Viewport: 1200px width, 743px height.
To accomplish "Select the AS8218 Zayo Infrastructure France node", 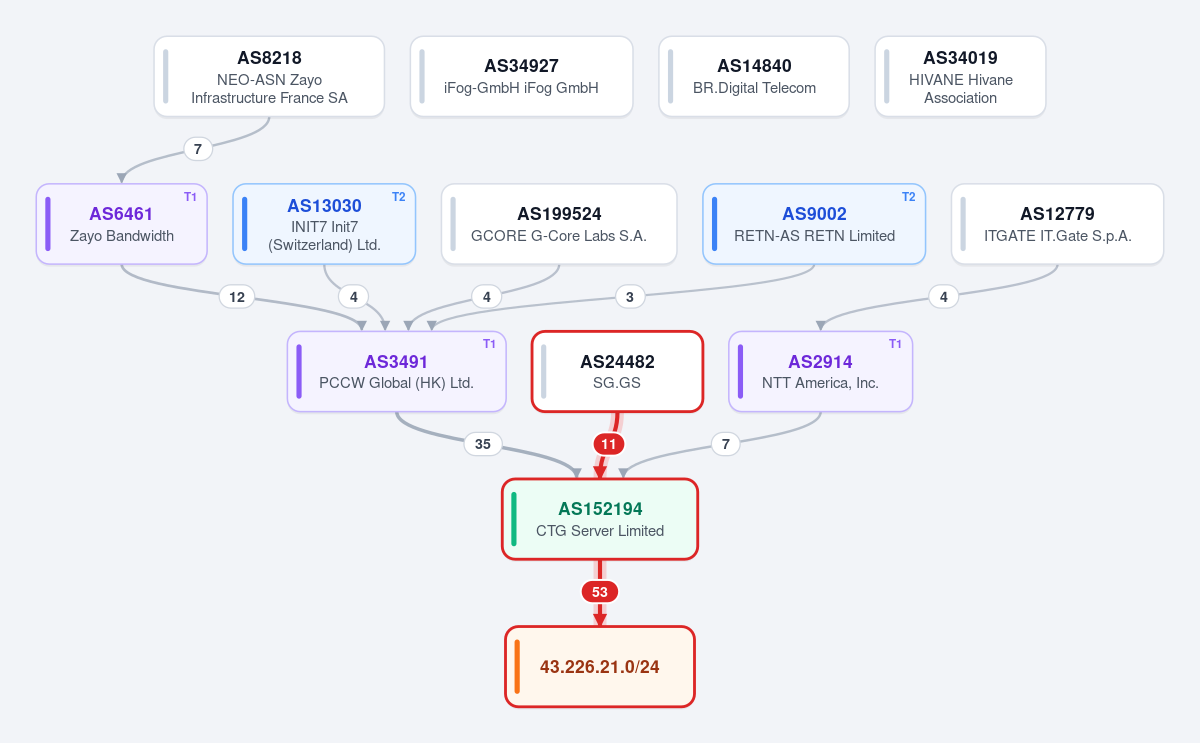I will coord(269,77).
